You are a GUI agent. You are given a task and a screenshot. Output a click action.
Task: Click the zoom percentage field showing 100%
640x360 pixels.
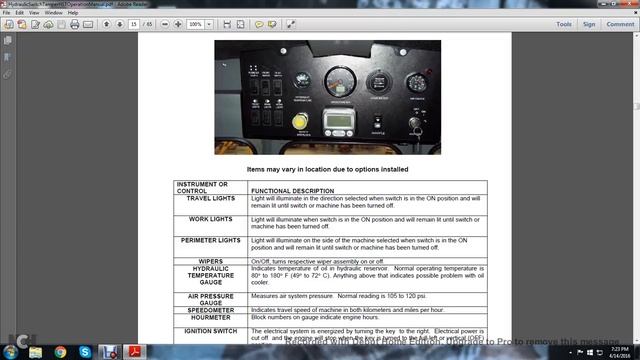point(196,24)
